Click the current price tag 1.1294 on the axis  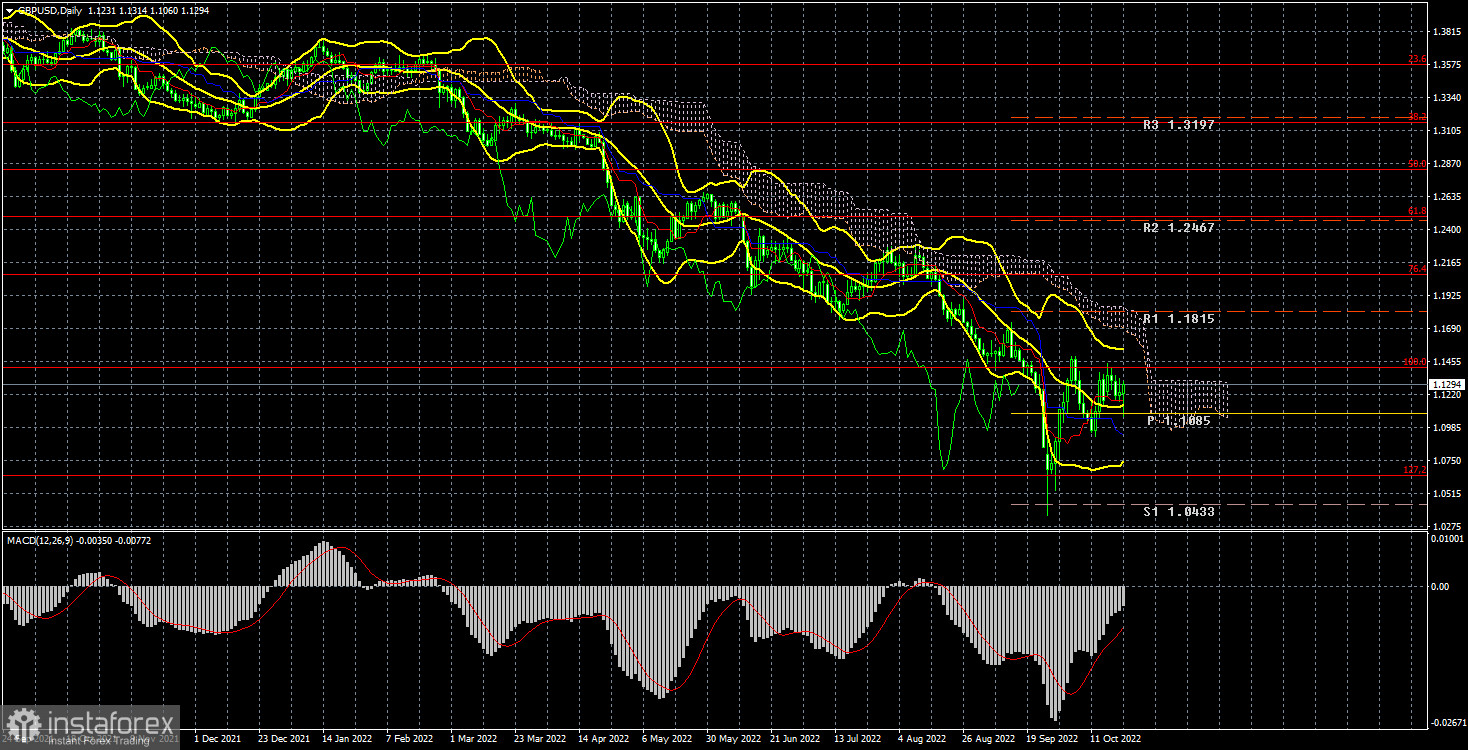pos(1445,384)
